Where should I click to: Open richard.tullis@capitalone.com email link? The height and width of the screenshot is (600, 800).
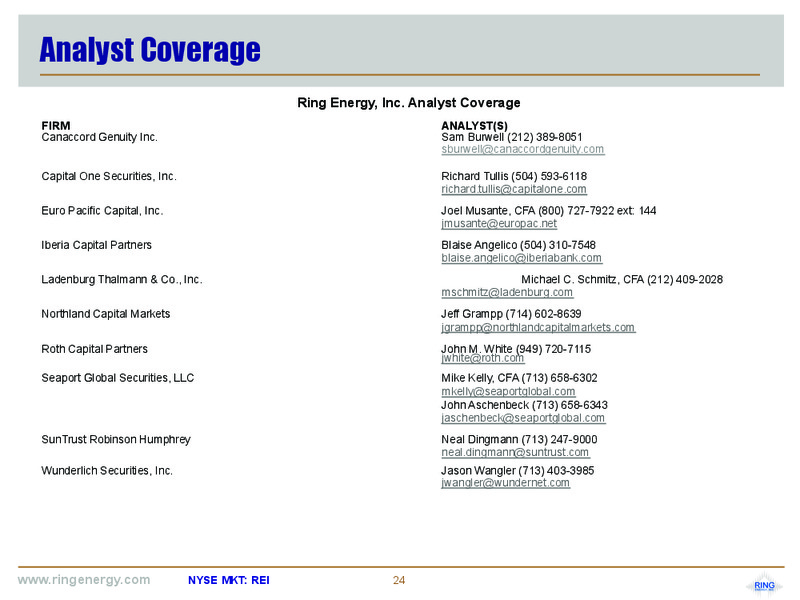[514, 189]
